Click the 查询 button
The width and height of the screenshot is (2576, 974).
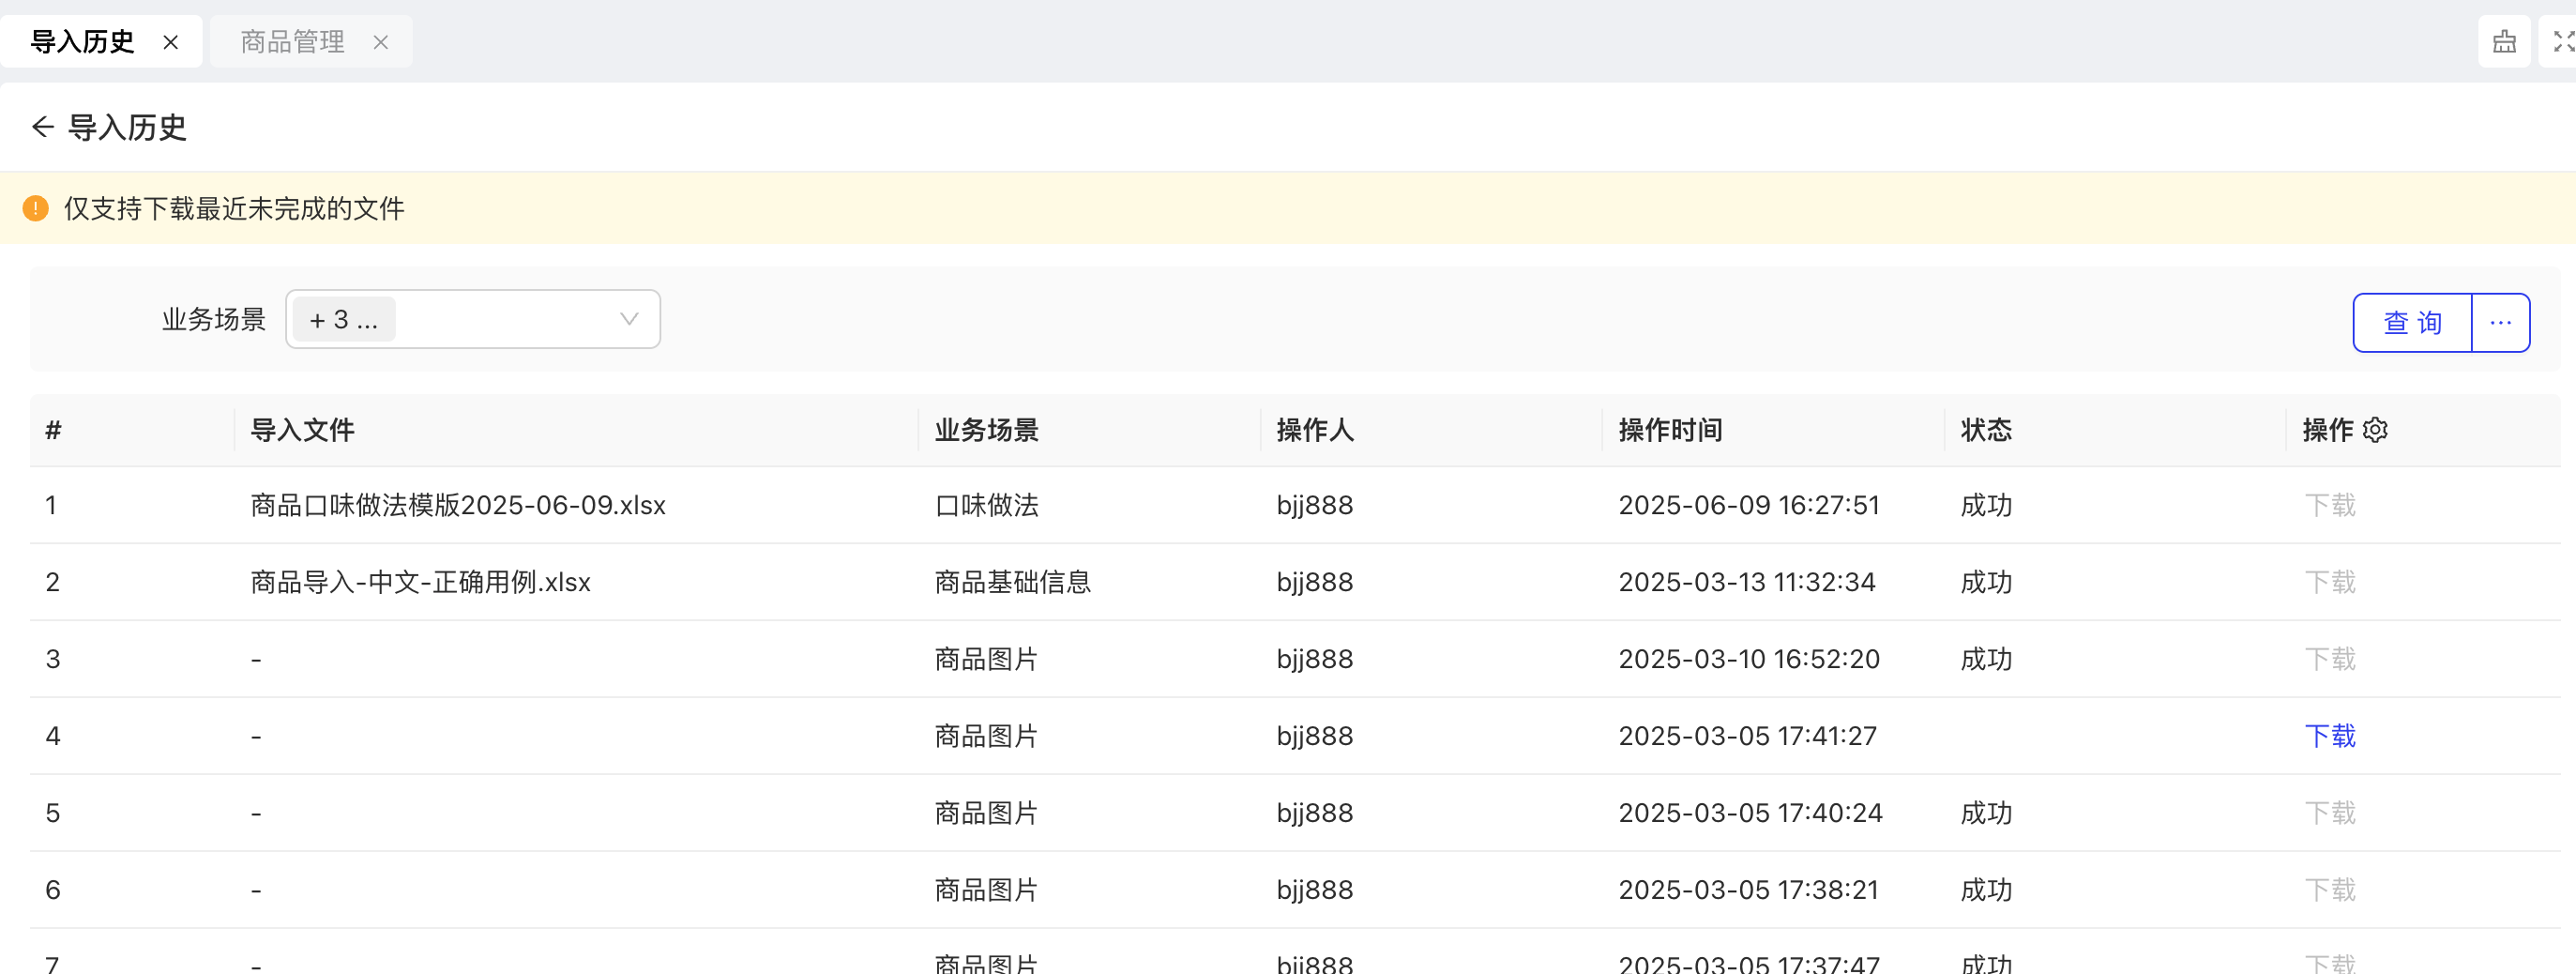2412,323
